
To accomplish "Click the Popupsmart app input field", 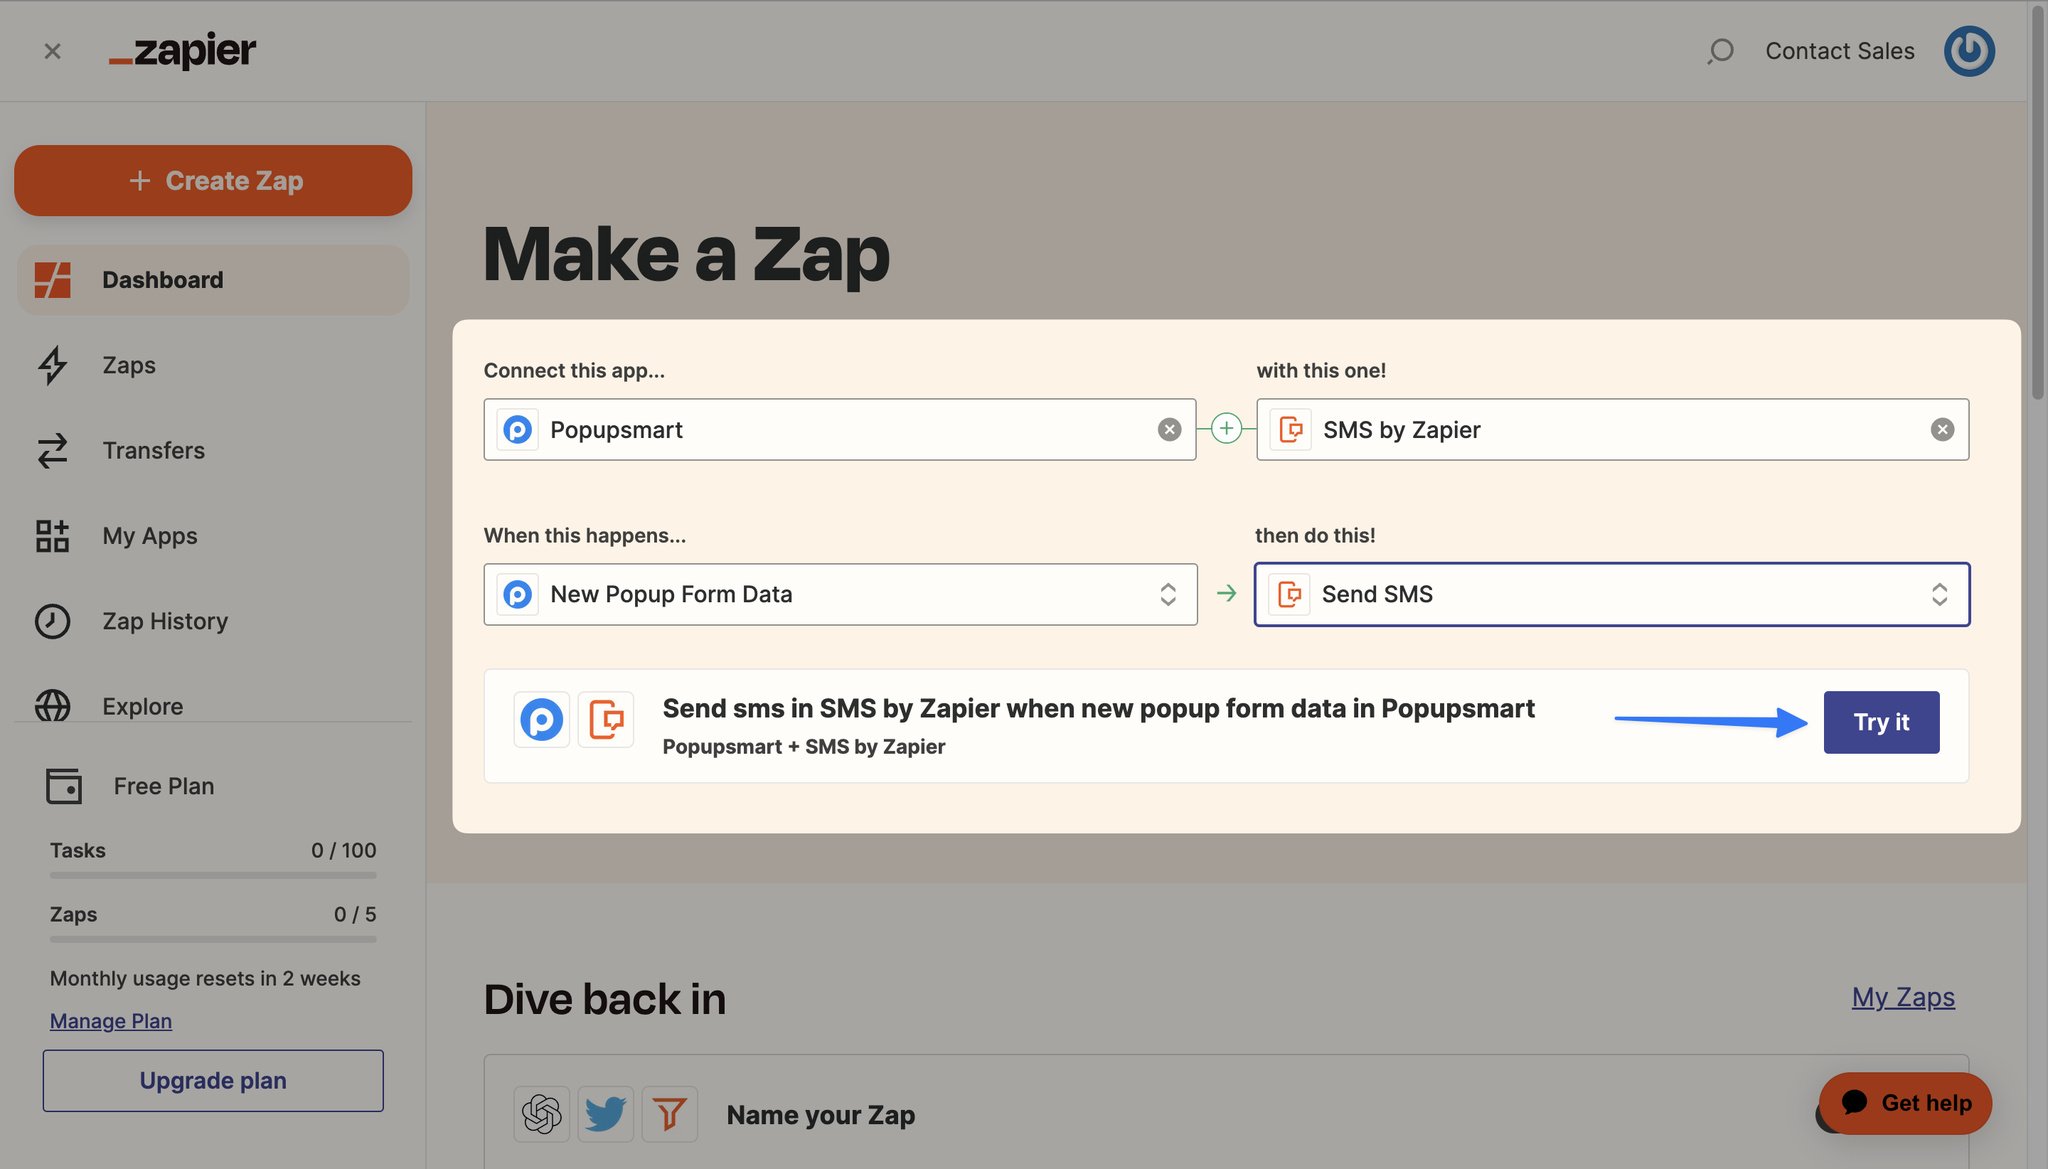I will pyautogui.click(x=840, y=430).
